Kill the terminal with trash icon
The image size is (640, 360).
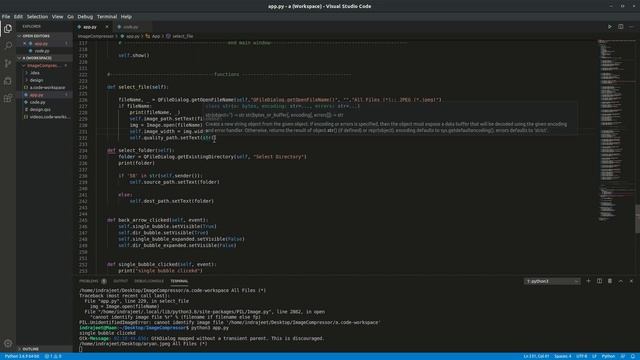(x=610, y=281)
